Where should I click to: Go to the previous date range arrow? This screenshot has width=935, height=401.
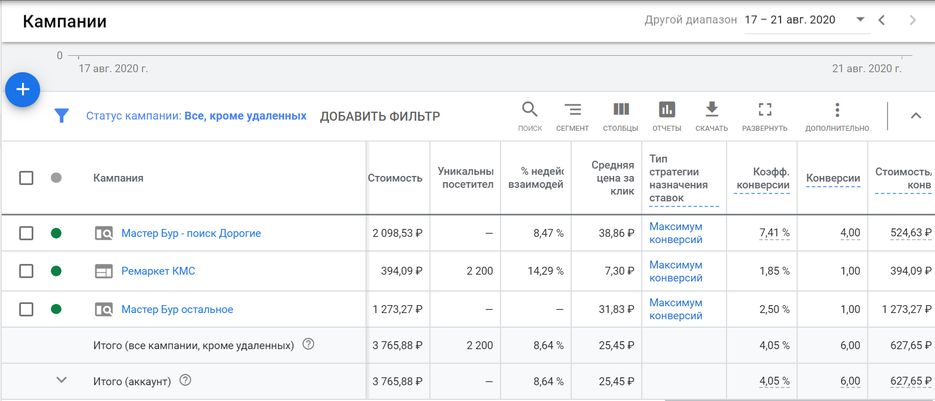(881, 20)
